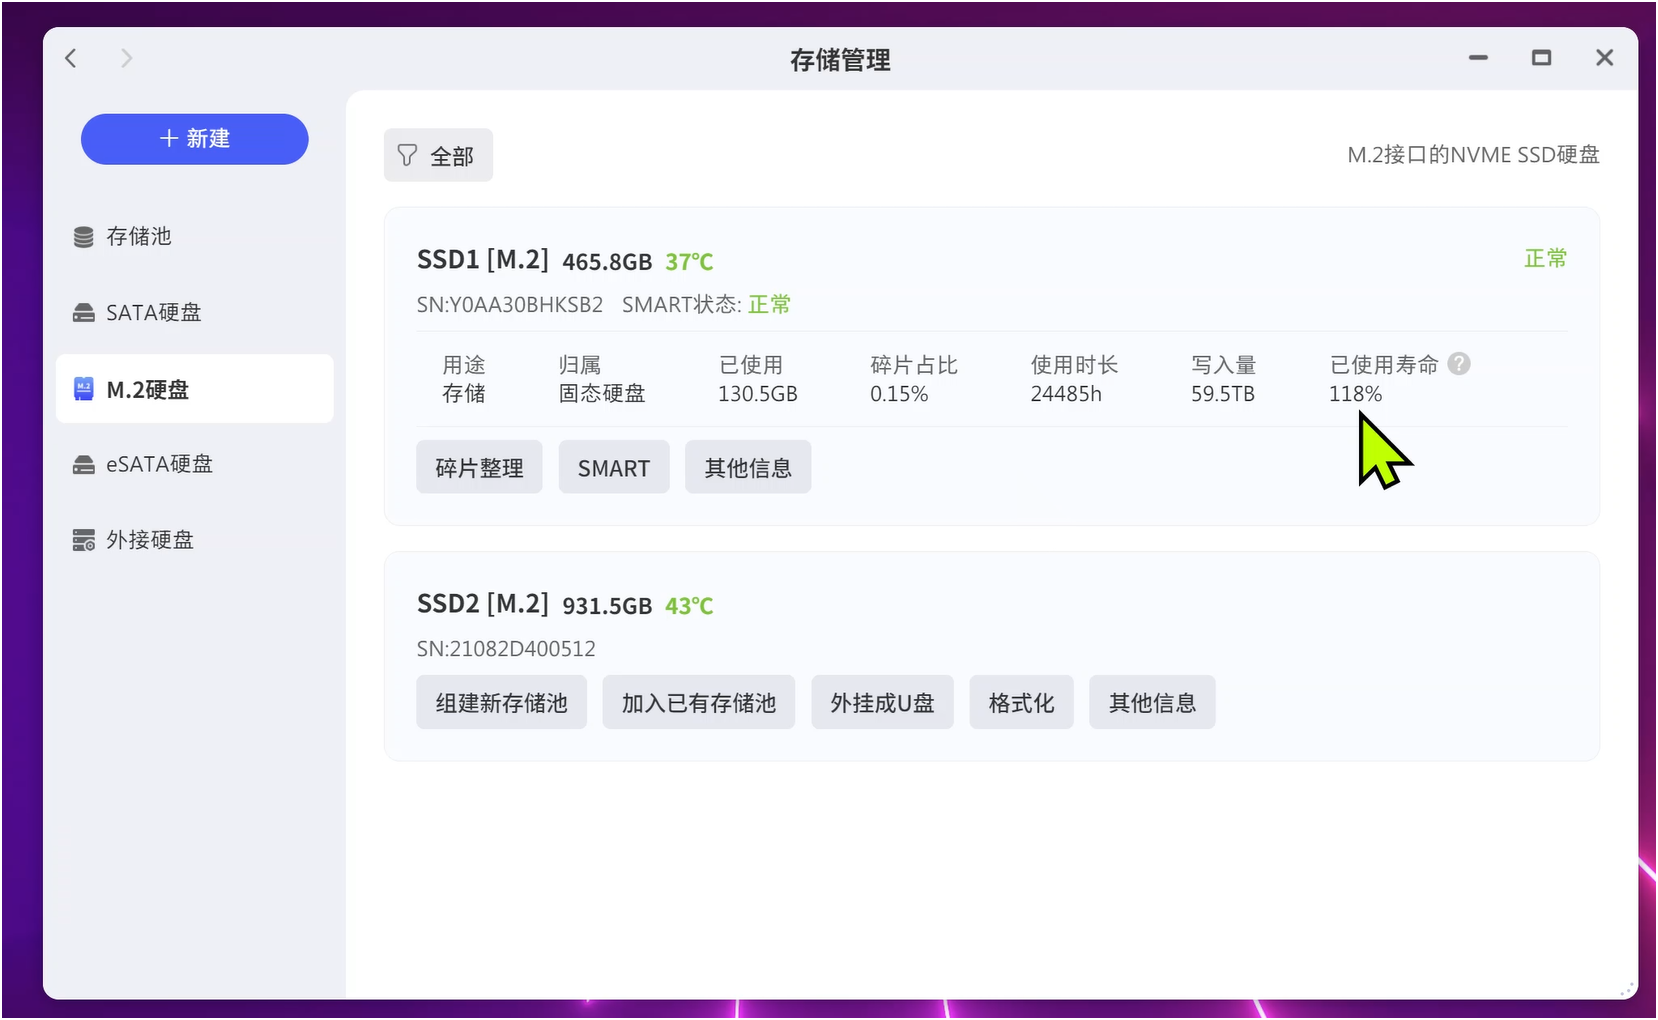This screenshot has height=1020, width=1658.
Task: Click 组建新存储池 for SSD2
Action: coord(501,702)
